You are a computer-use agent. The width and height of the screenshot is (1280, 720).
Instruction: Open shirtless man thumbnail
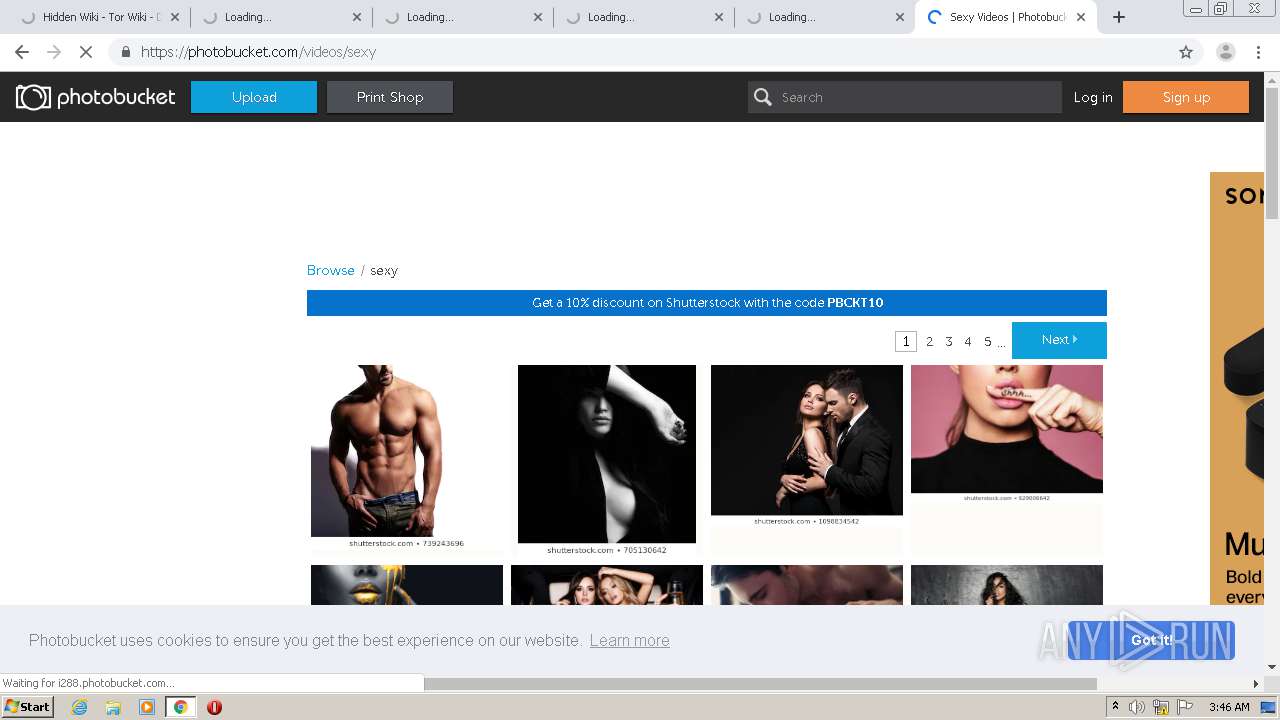click(407, 457)
